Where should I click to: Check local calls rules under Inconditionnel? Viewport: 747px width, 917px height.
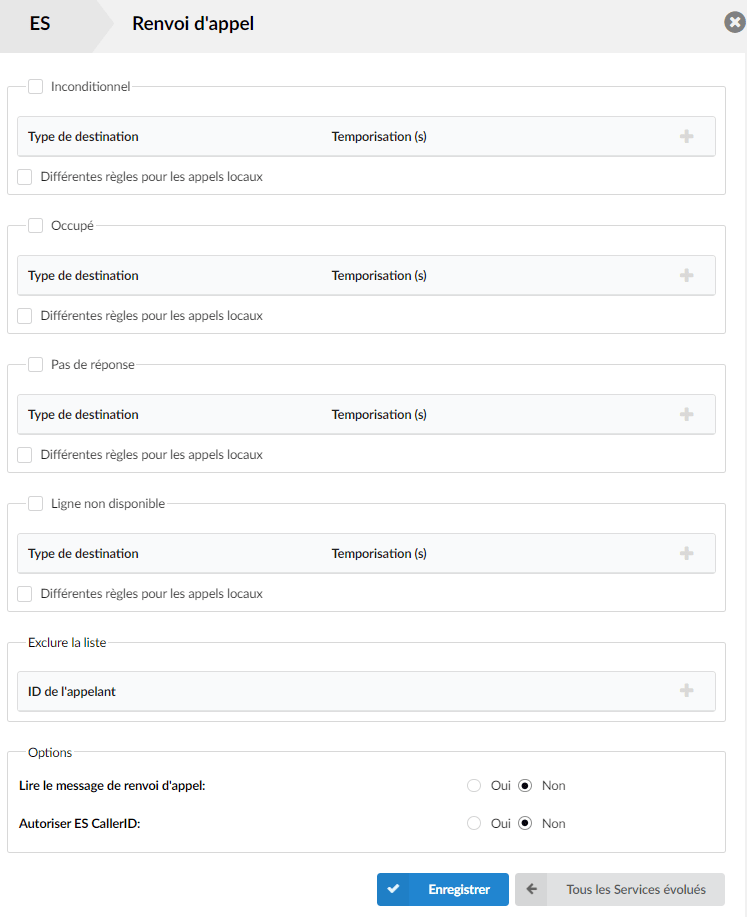tap(25, 177)
